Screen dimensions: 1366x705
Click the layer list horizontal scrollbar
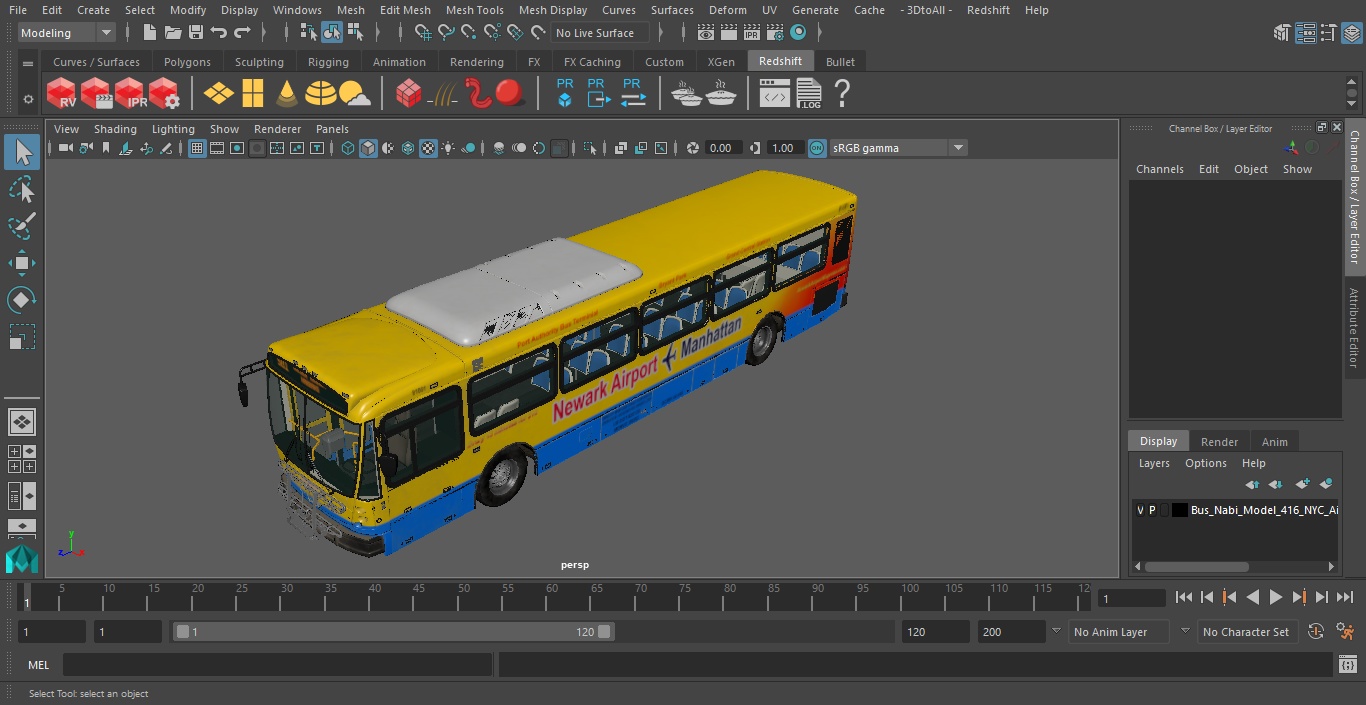tap(1197, 566)
